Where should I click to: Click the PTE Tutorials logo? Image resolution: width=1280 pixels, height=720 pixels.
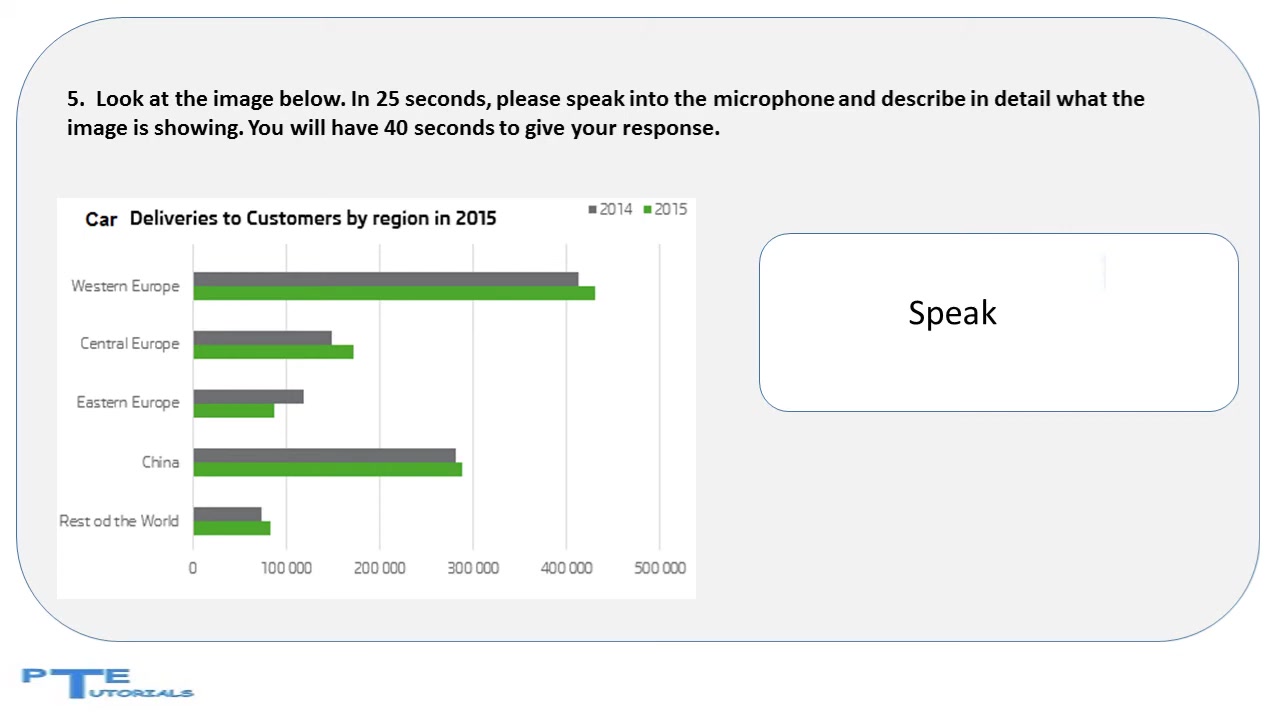click(x=108, y=683)
